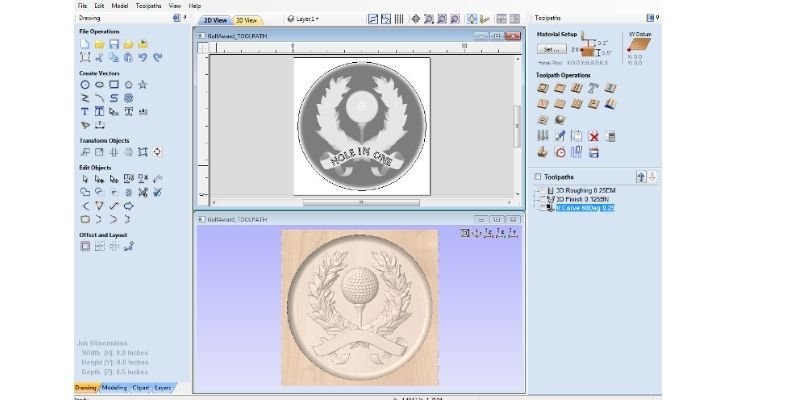
Task: Toggle visibility checkbox for 3D Finish toolpath
Action: pyautogui.click(x=542, y=199)
